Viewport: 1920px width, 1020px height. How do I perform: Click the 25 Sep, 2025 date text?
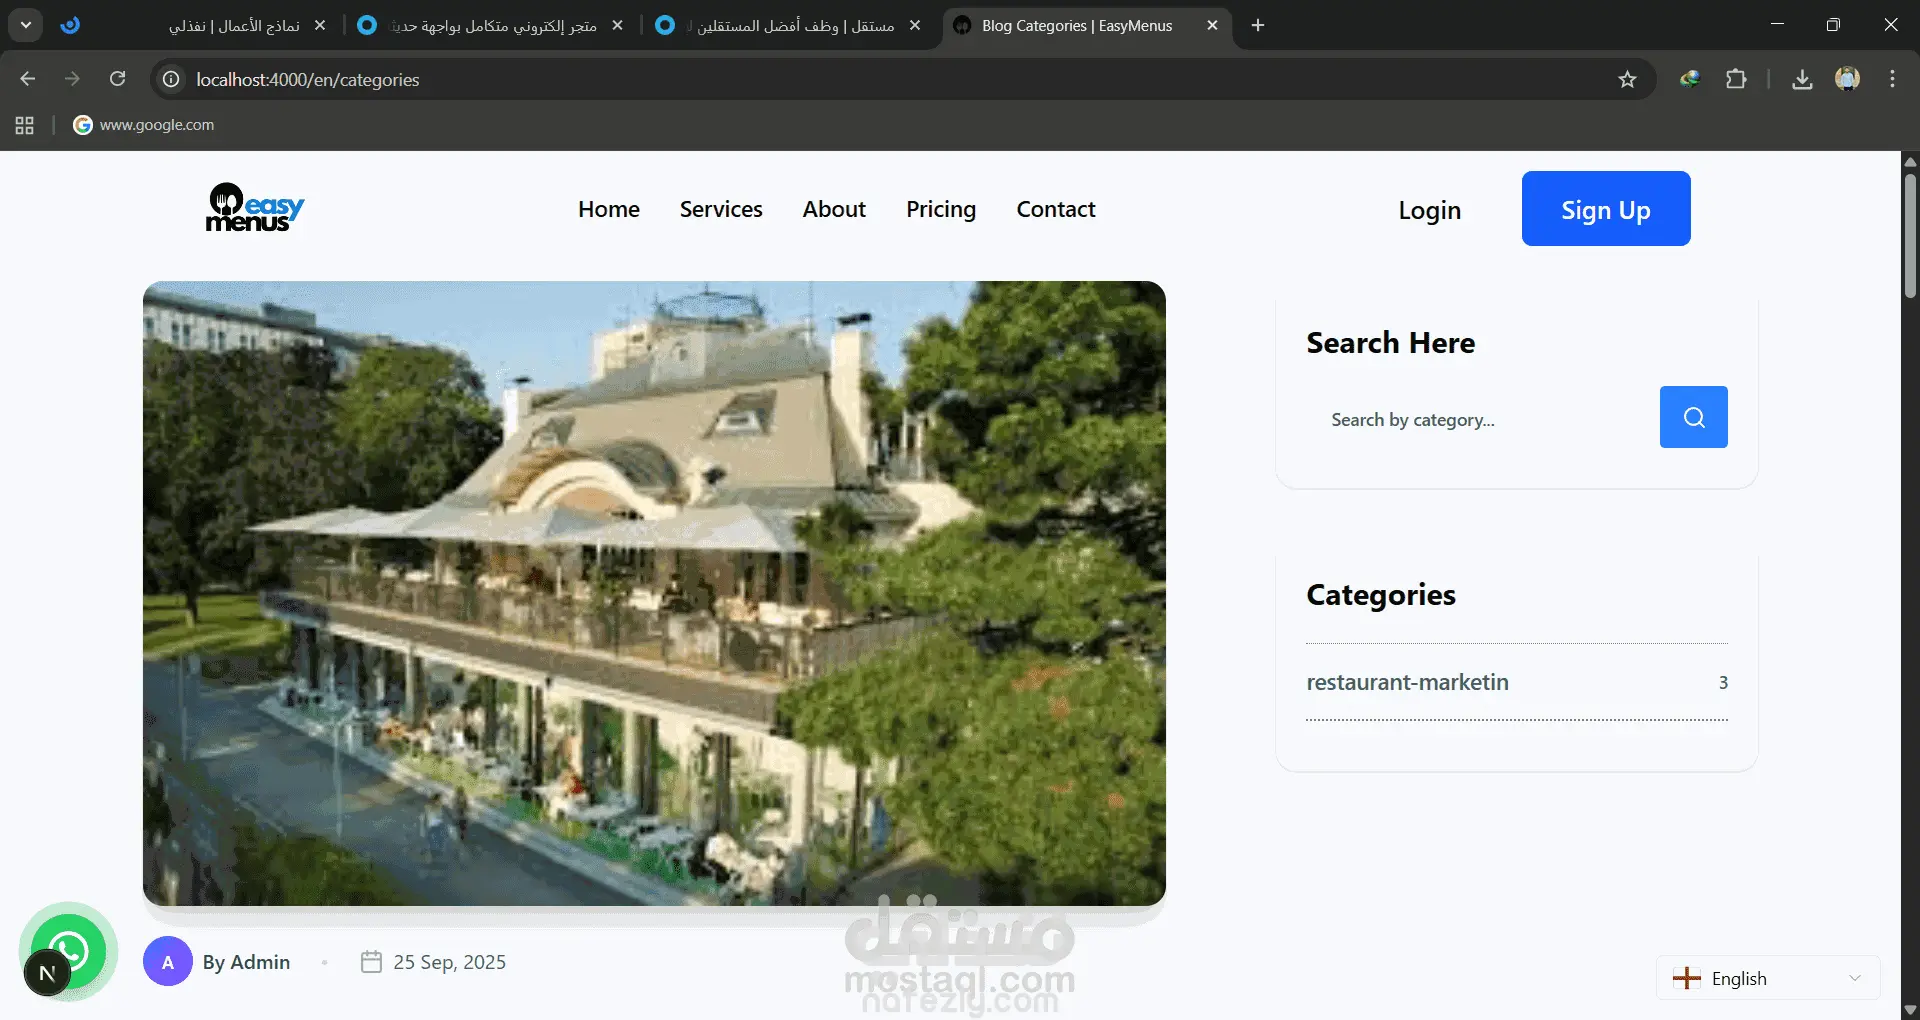click(450, 962)
